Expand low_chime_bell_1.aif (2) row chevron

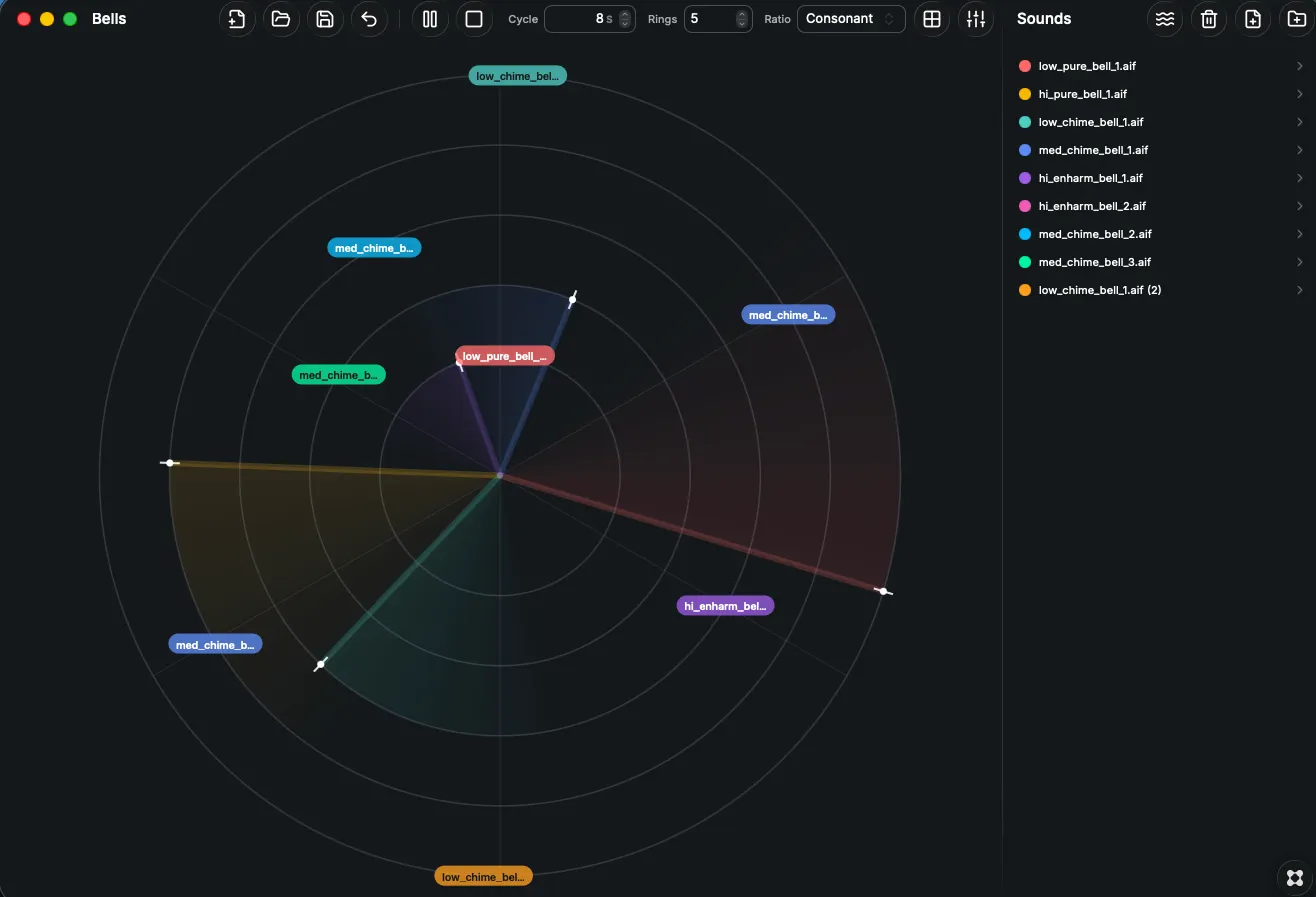pyautogui.click(x=1299, y=290)
